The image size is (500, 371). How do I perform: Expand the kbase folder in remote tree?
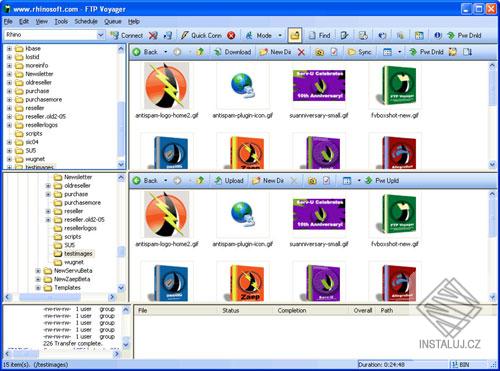click(9, 49)
